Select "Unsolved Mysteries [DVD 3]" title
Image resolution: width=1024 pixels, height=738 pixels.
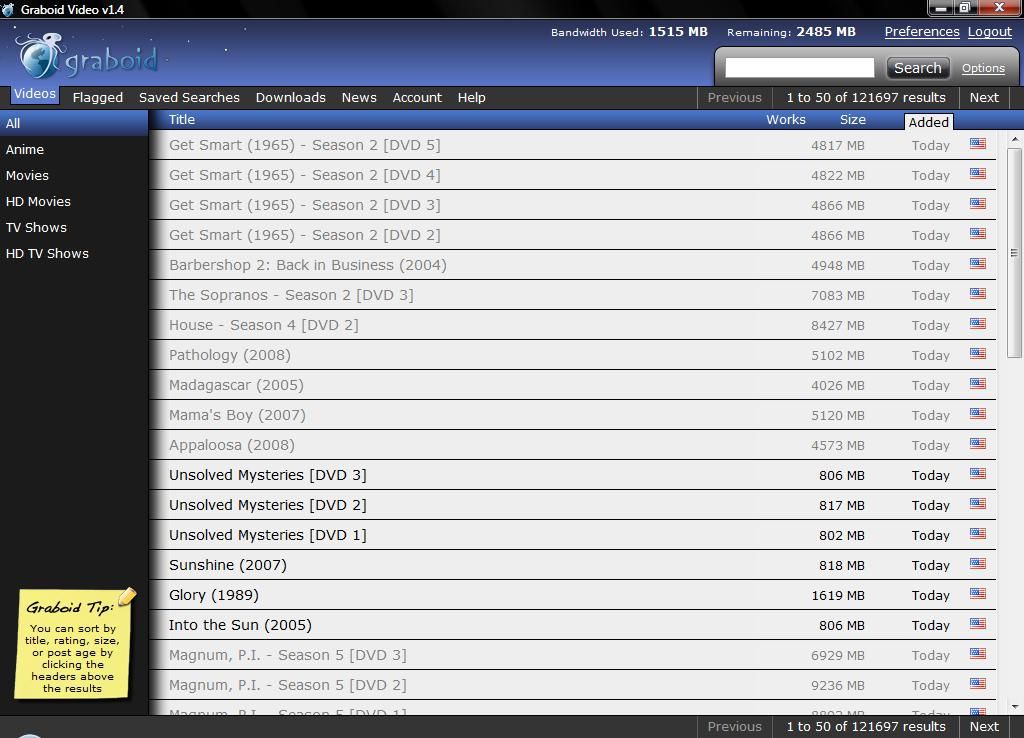pyautogui.click(x=268, y=475)
